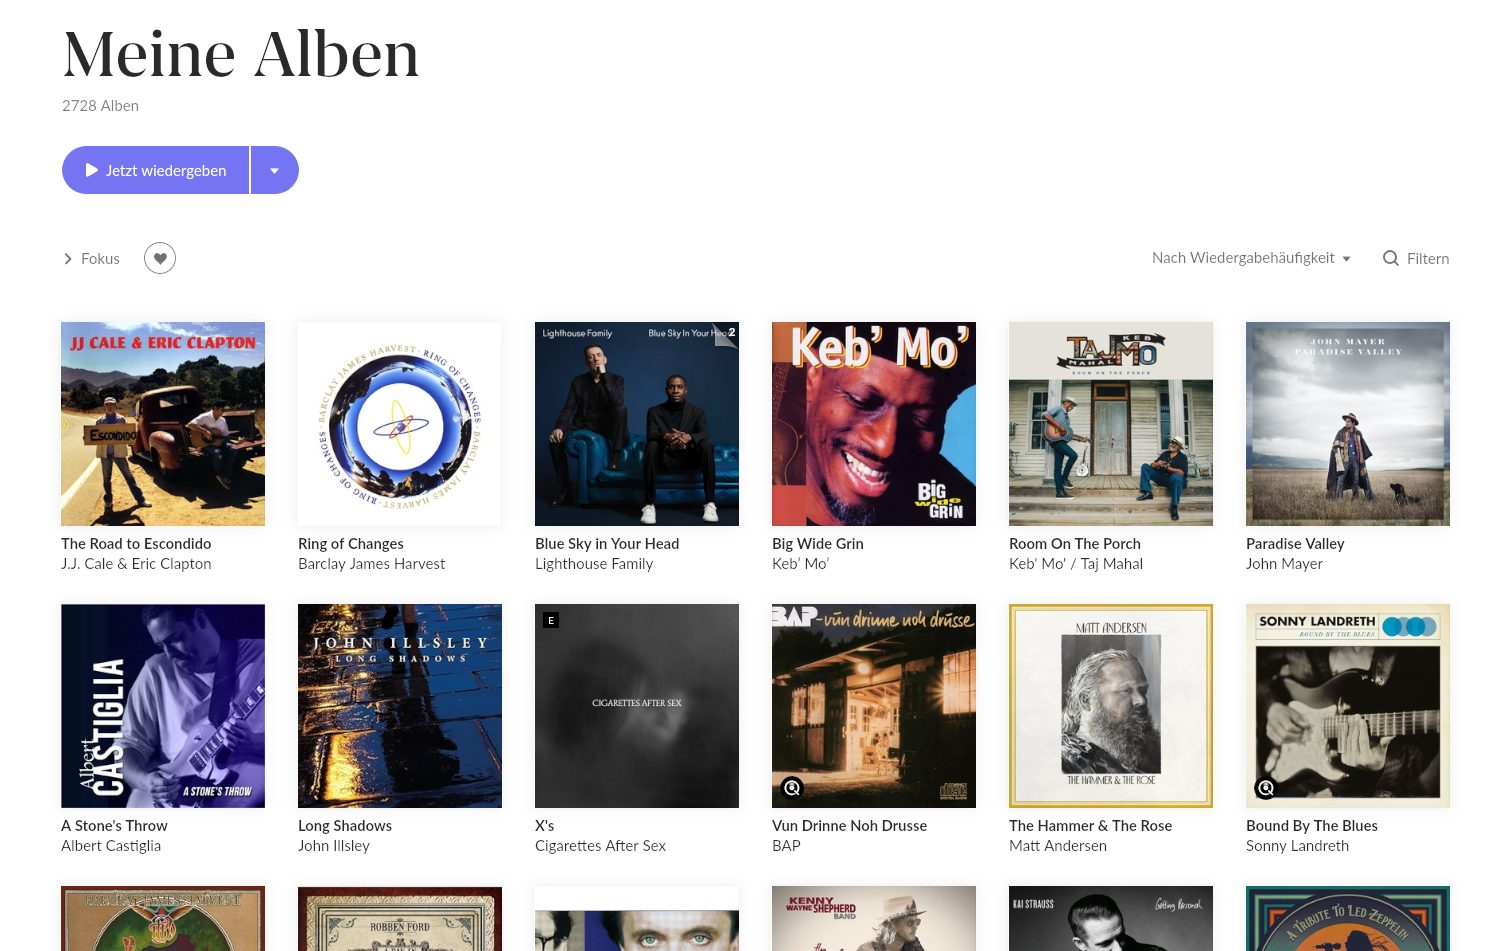The image size is (1512, 951).
Task: Open the Ring of Changes album cover
Action: 400,424
